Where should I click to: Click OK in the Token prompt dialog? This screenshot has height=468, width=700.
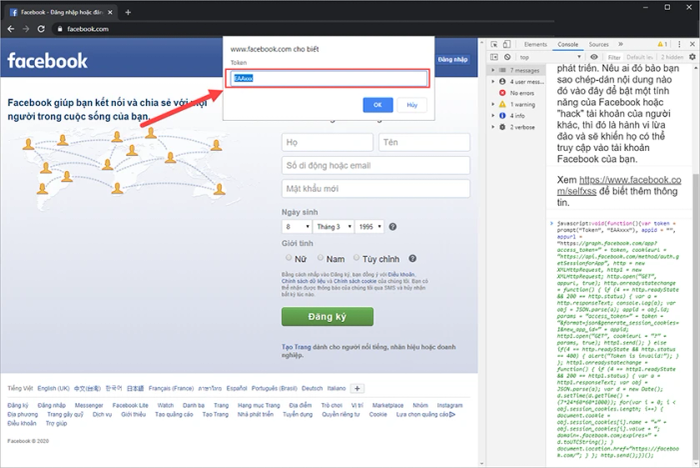378,105
